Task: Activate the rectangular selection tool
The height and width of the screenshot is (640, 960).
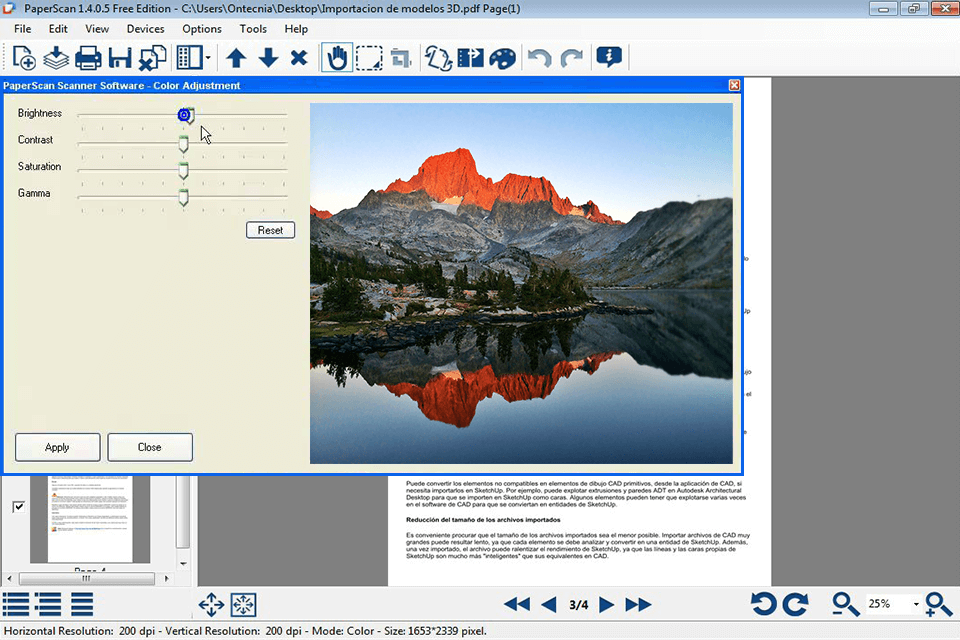Action: [369, 57]
